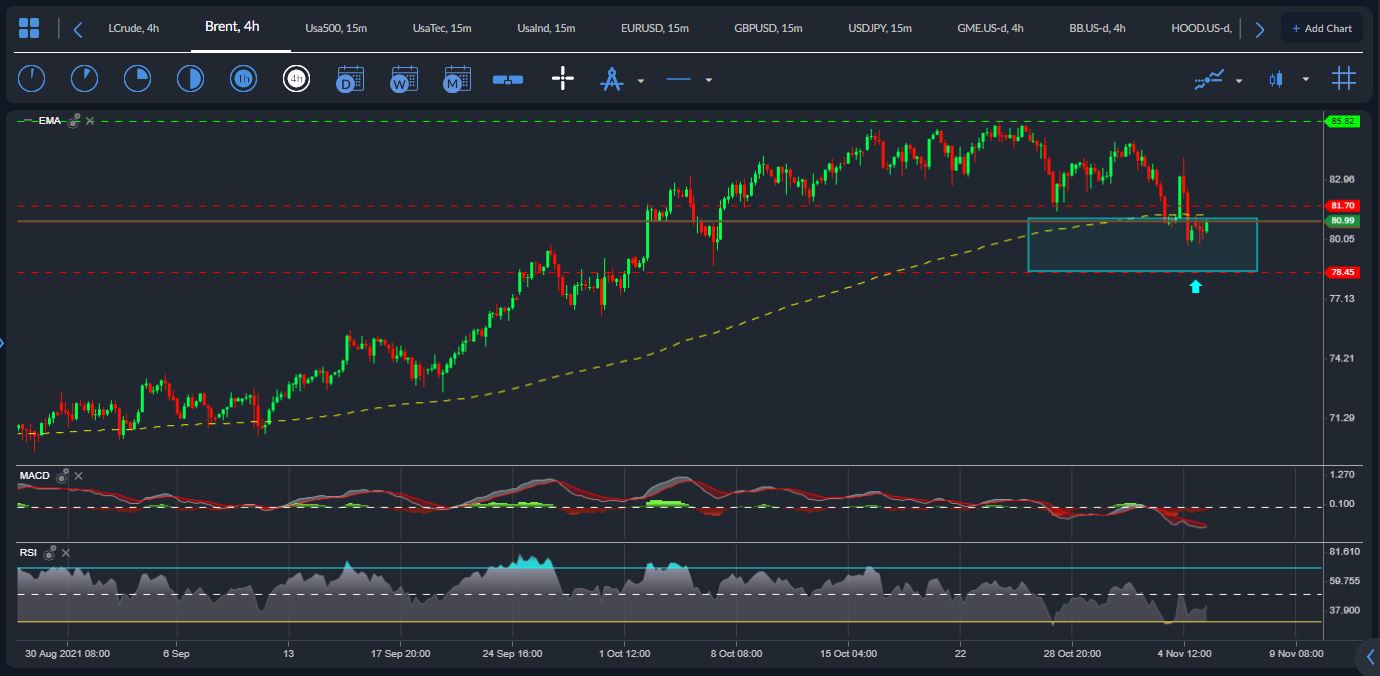The width and height of the screenshot is (1380, 676).
Task: Select the daily timeframe calendar icon
Action: [x=350, y=79]
